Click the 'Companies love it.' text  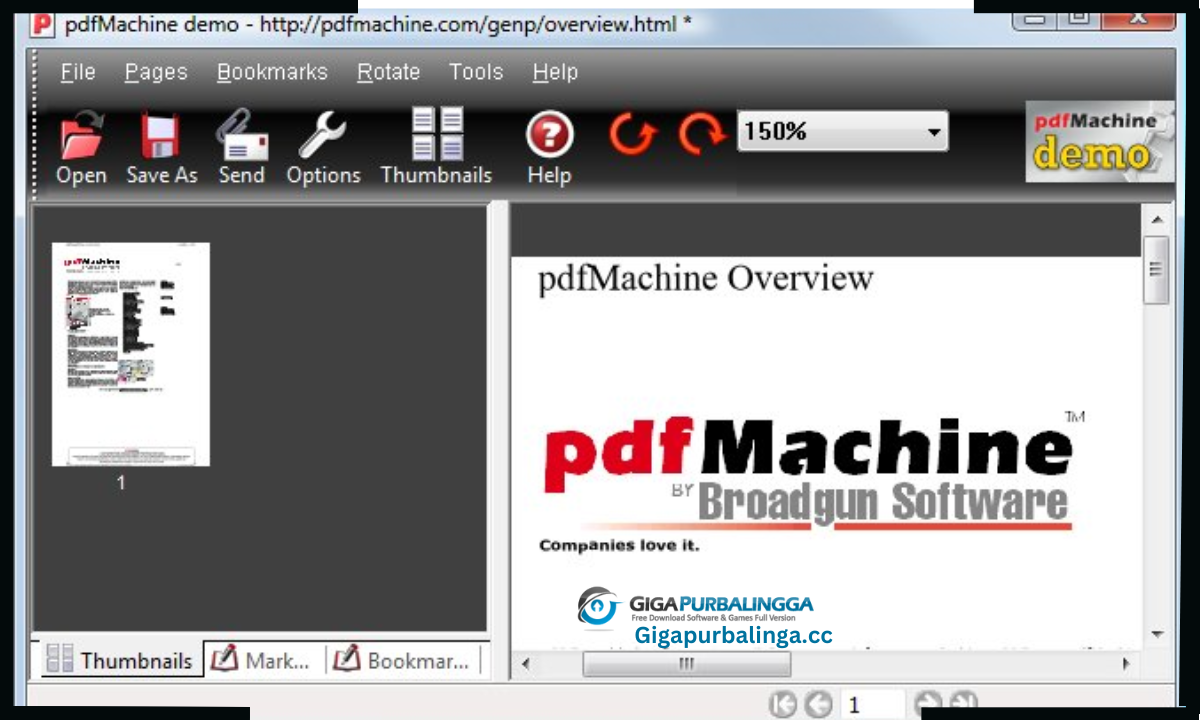pos(619,545)
